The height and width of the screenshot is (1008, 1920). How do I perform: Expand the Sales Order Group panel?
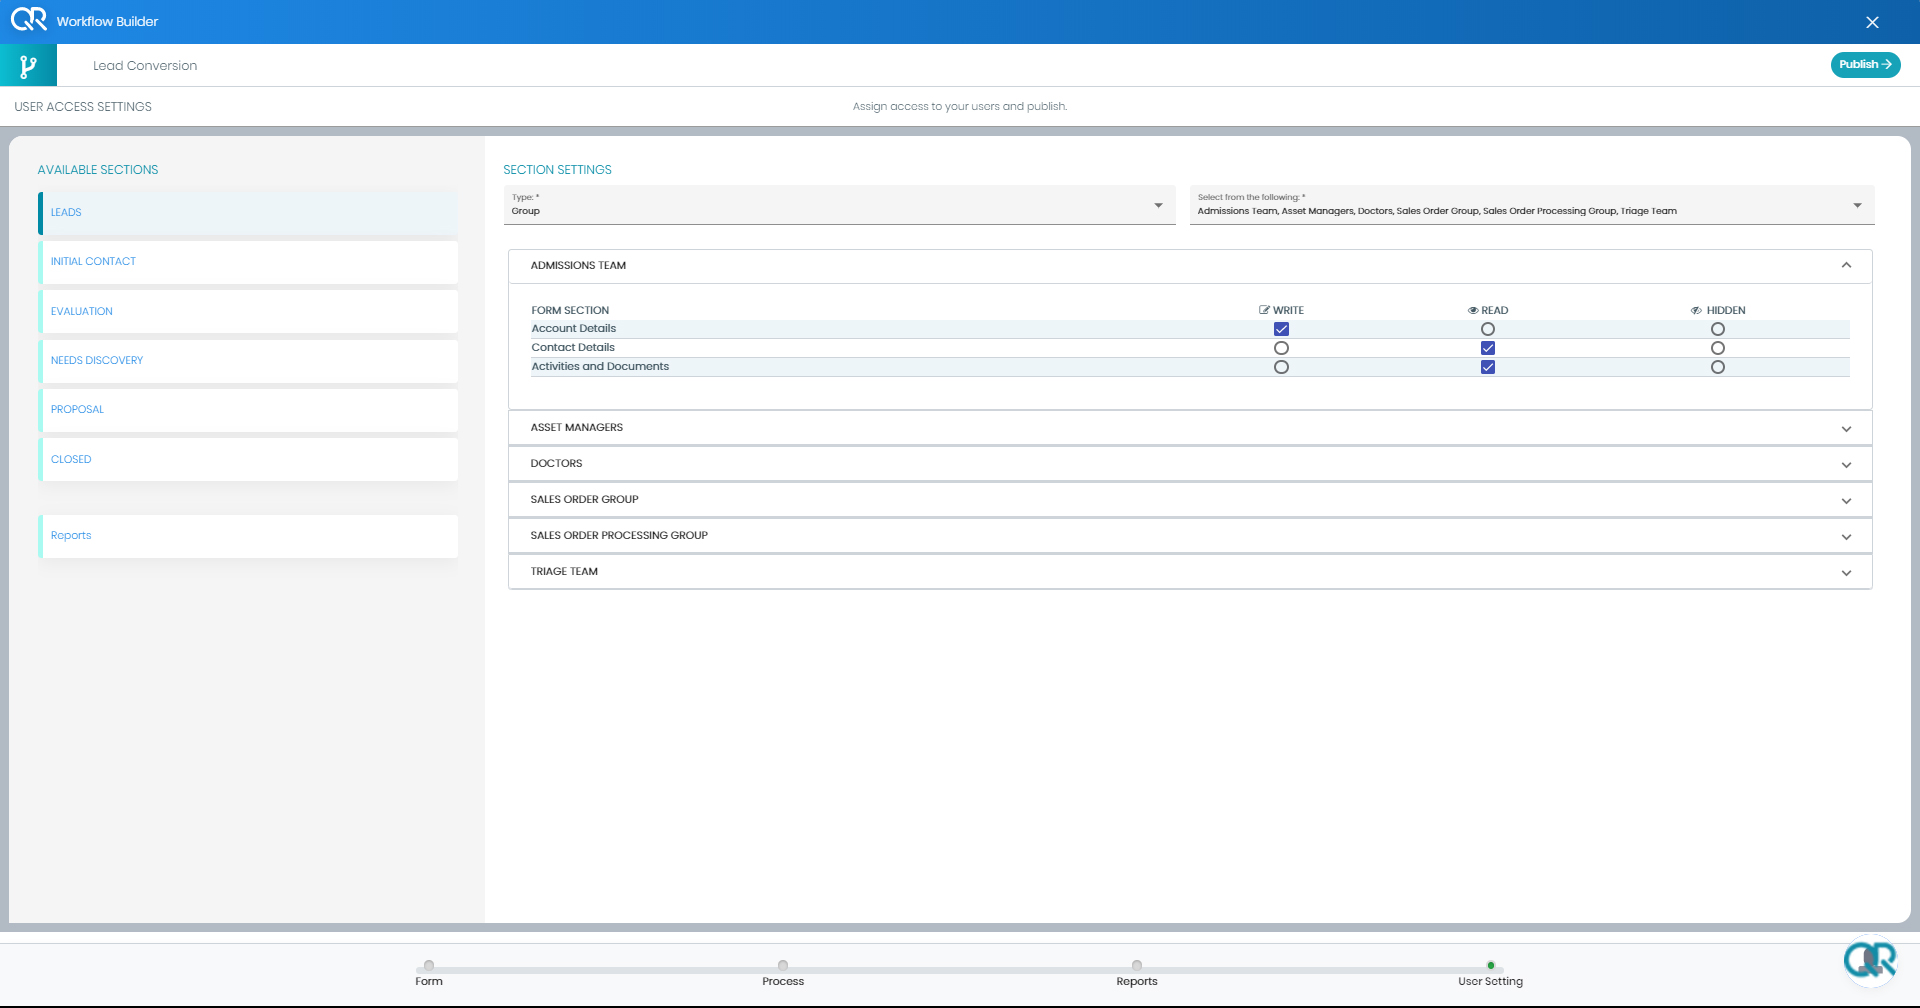1190,500
